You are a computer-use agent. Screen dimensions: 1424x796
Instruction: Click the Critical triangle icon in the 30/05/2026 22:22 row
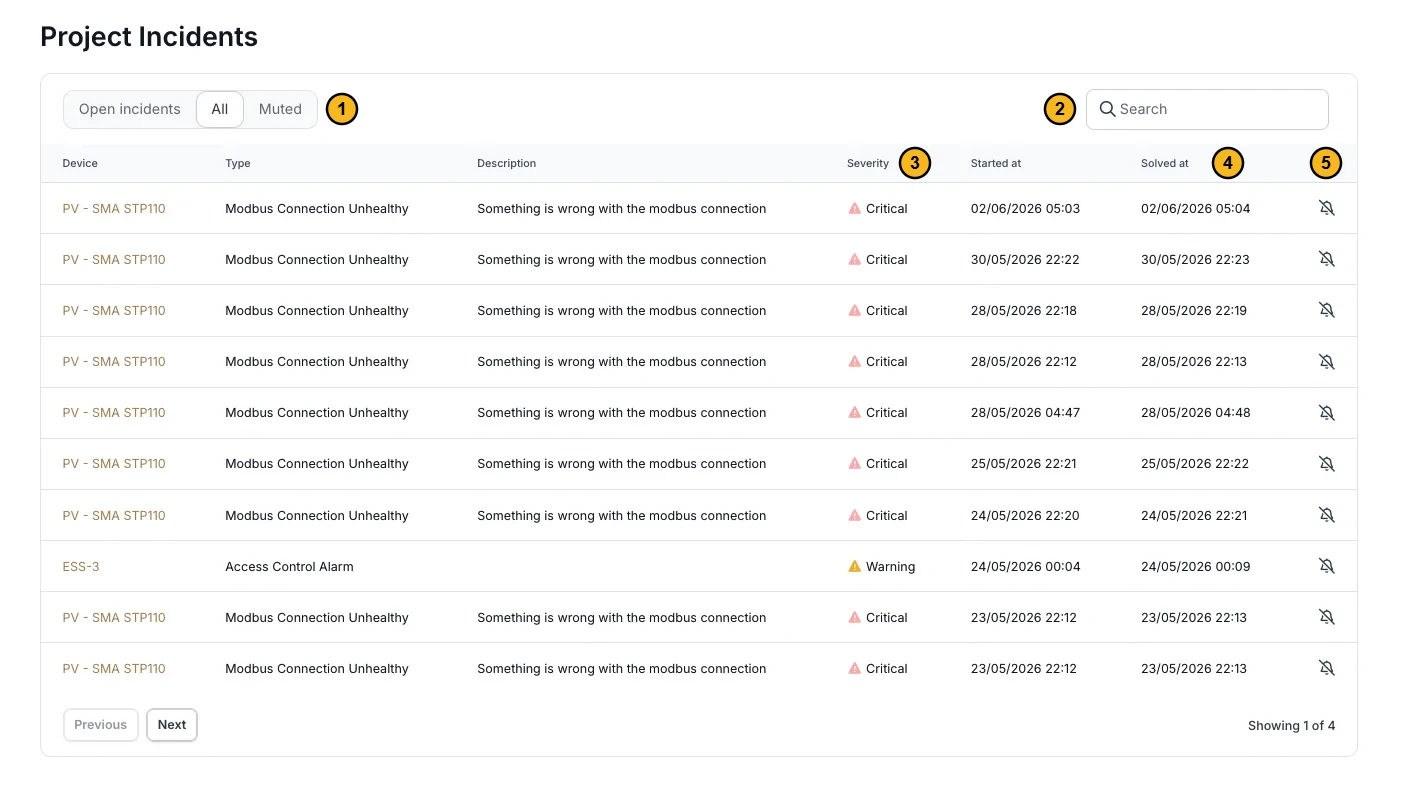tap(854, 259)
